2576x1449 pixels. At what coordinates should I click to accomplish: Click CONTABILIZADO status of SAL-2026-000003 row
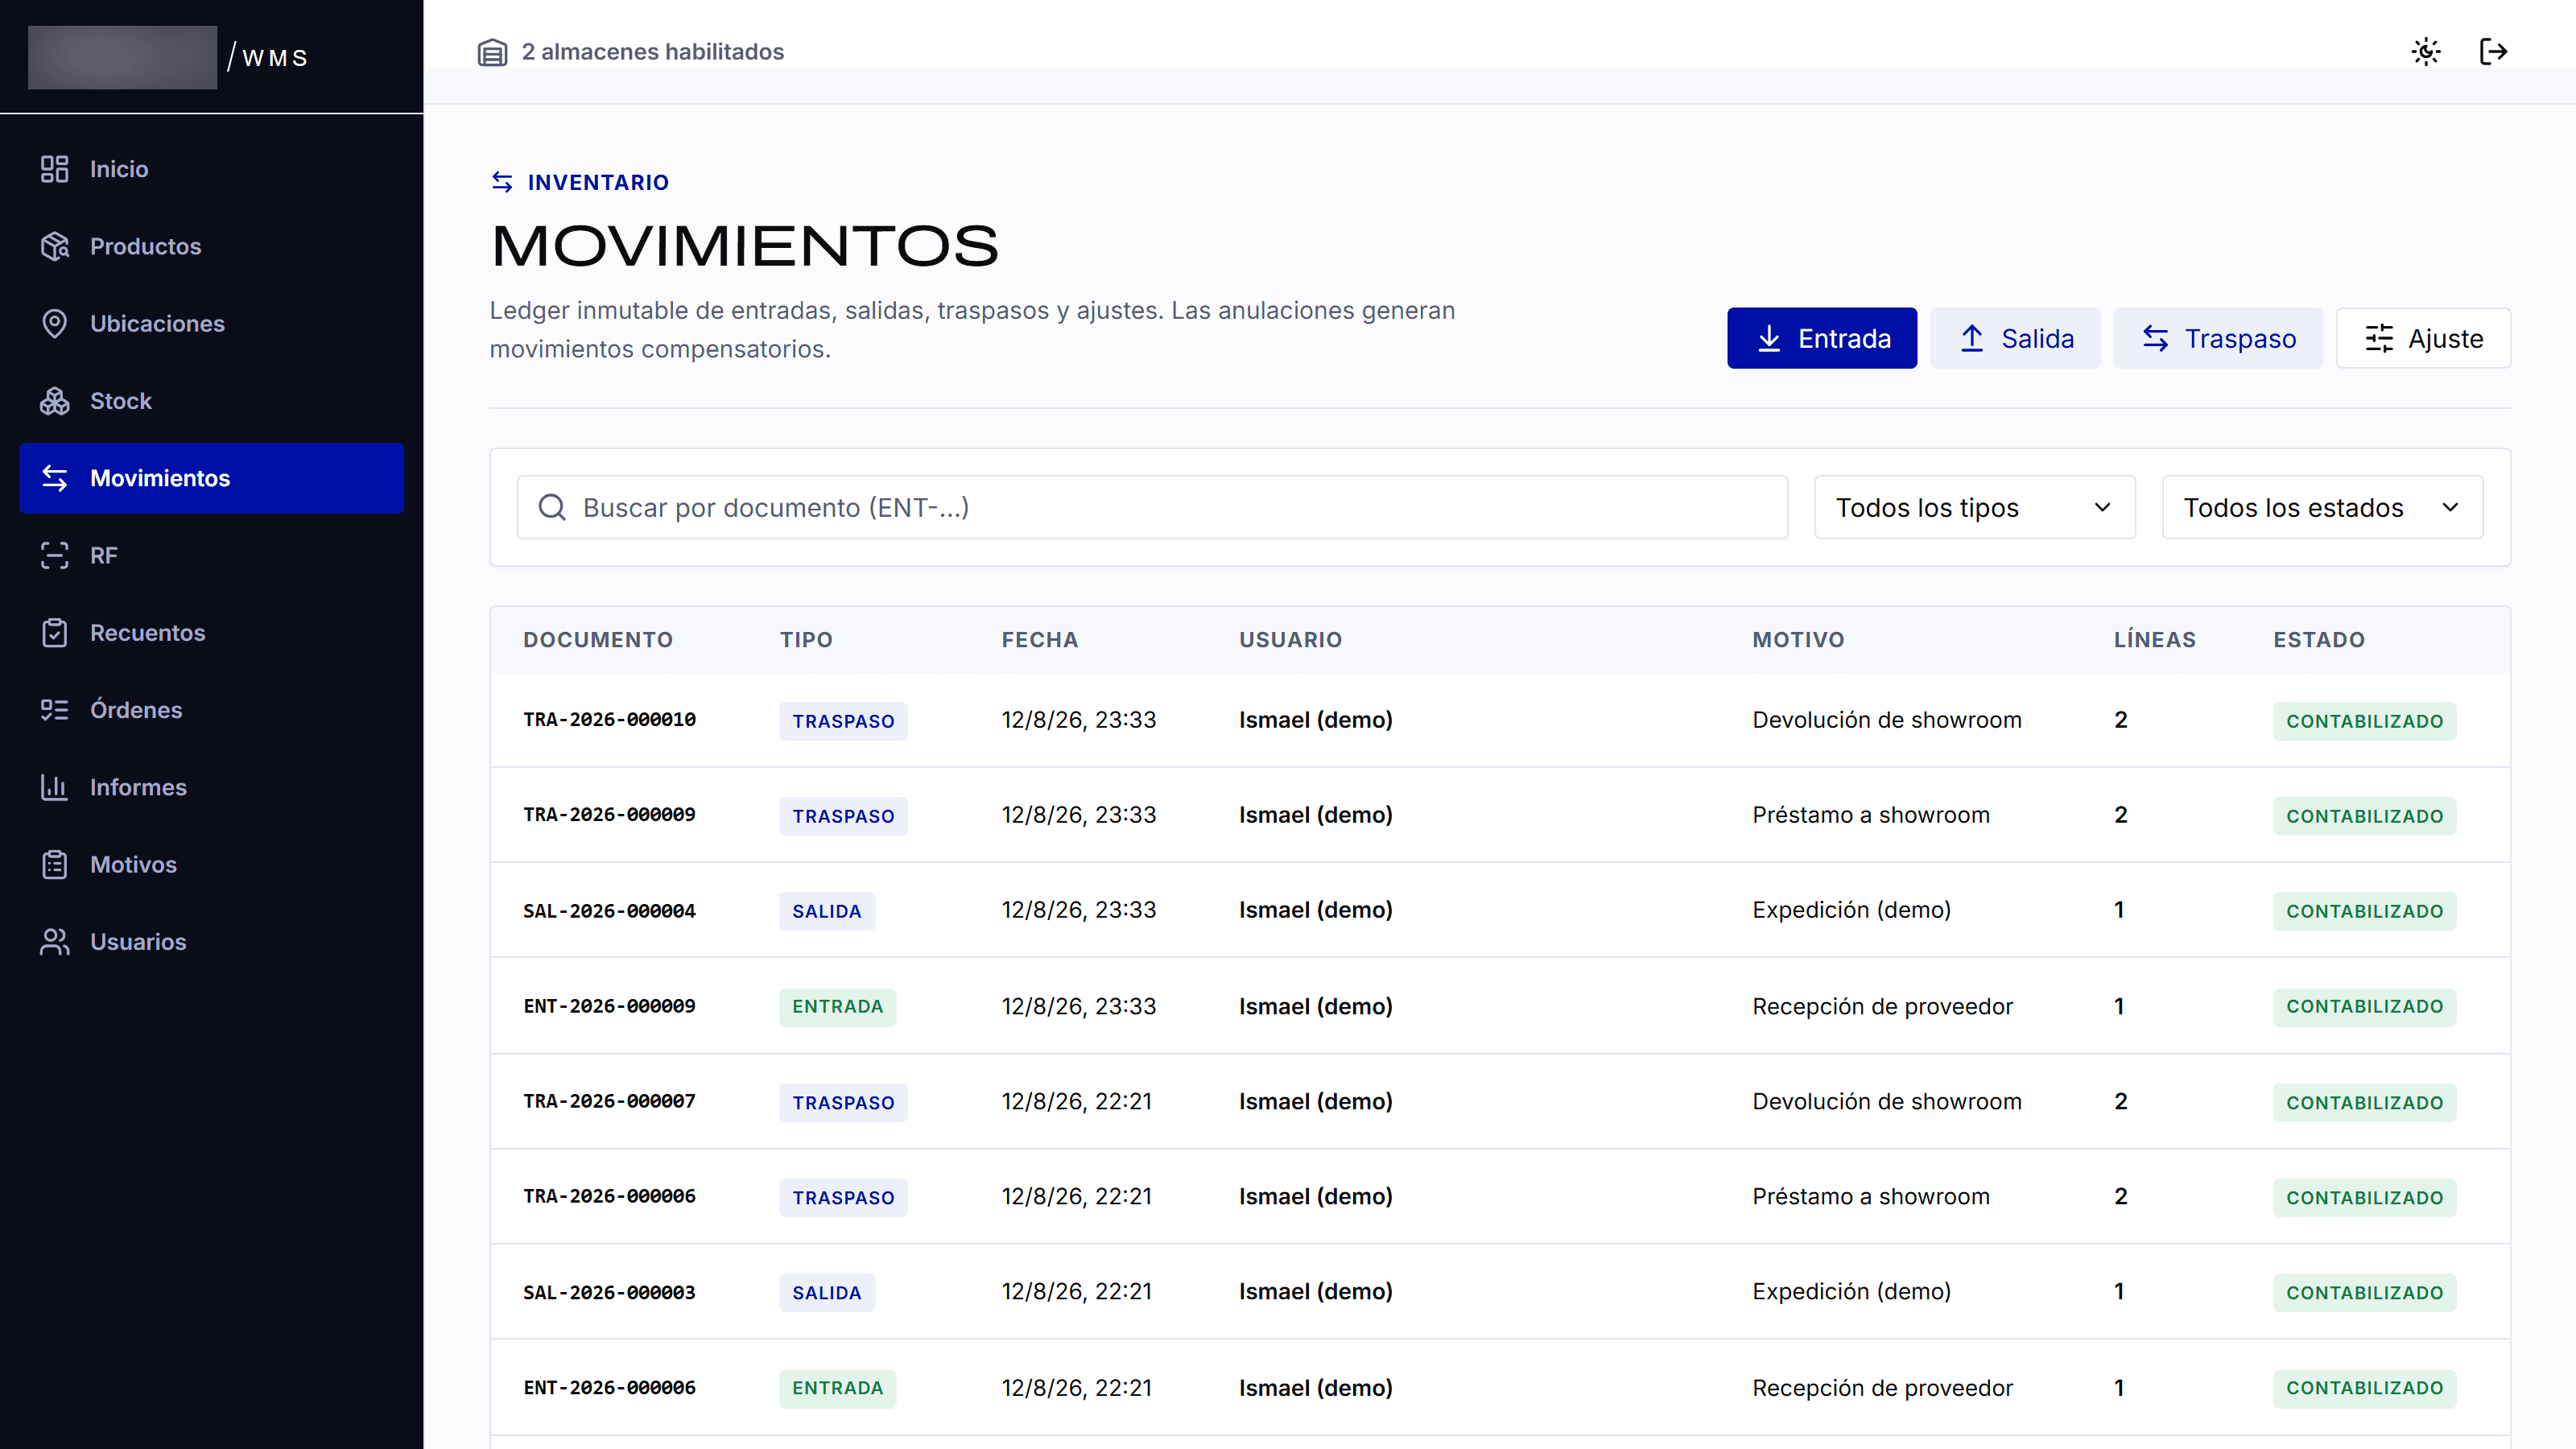[x=2364, y=1293]
